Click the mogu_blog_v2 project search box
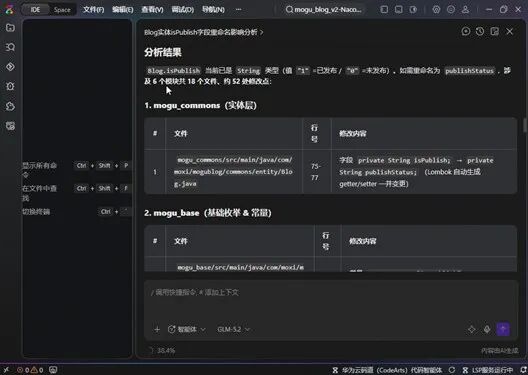 click(324, 10)
